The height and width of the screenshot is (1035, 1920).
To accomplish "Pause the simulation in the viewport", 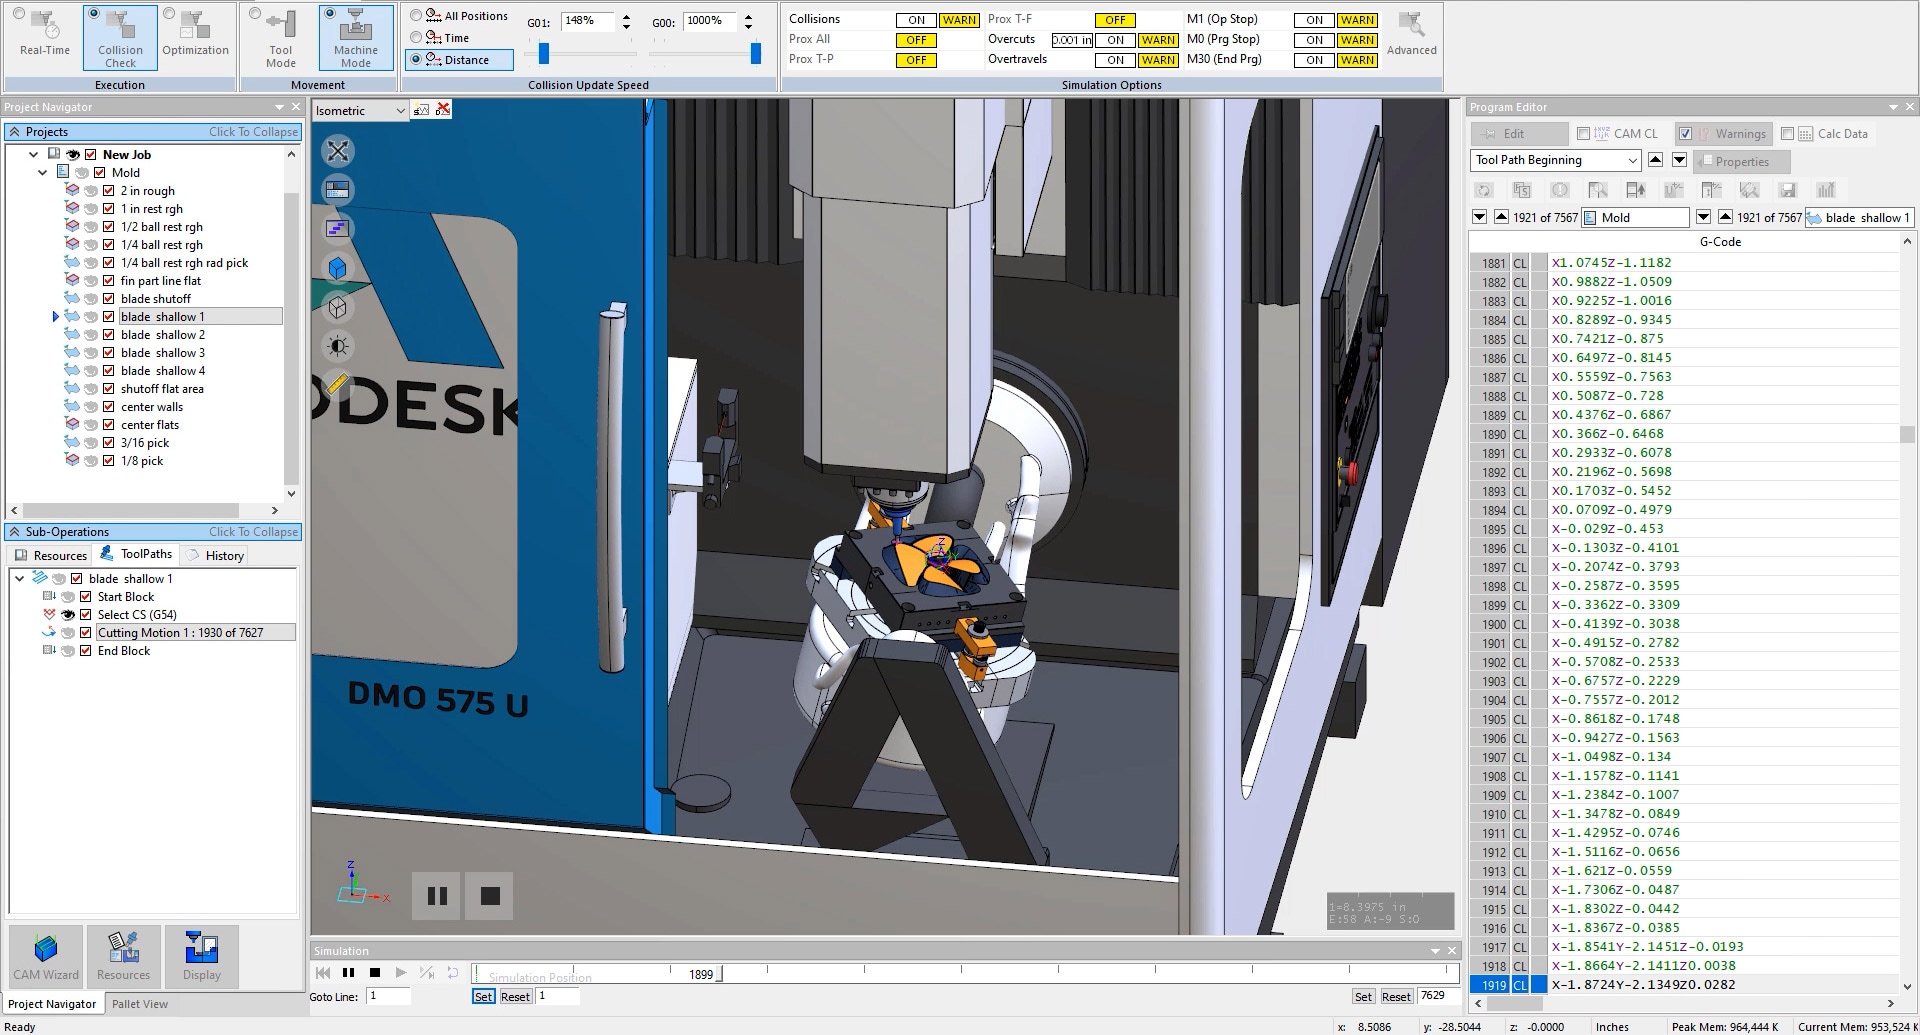I will click(437, 896).
